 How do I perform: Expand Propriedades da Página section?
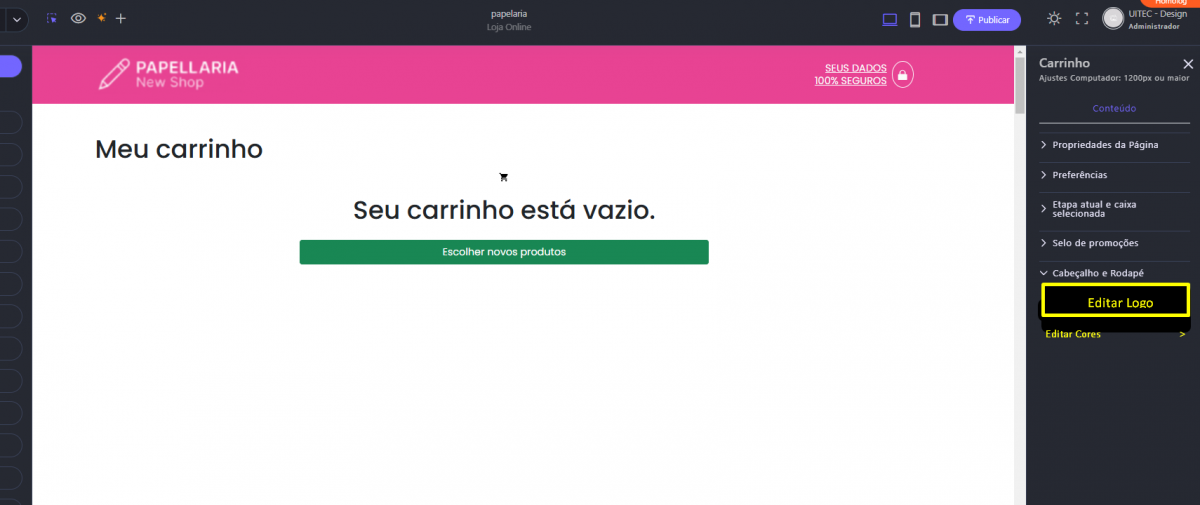pos(1105,145)
